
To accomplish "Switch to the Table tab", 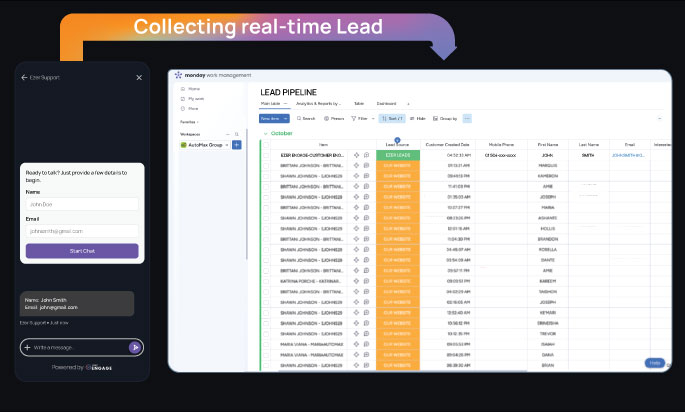I will 359,104.
